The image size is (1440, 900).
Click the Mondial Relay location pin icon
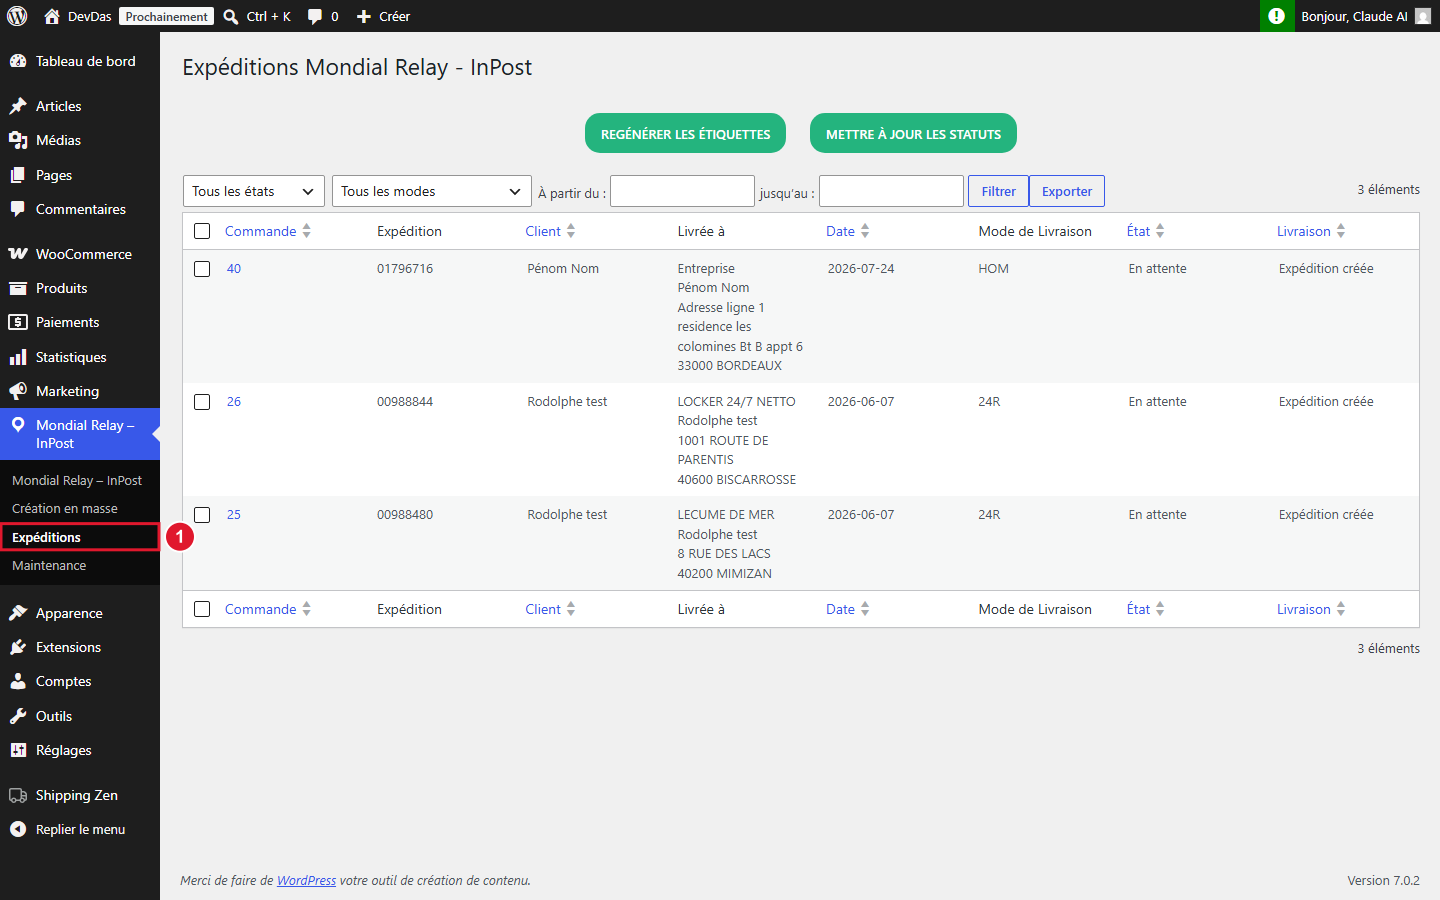click(18, 425)
